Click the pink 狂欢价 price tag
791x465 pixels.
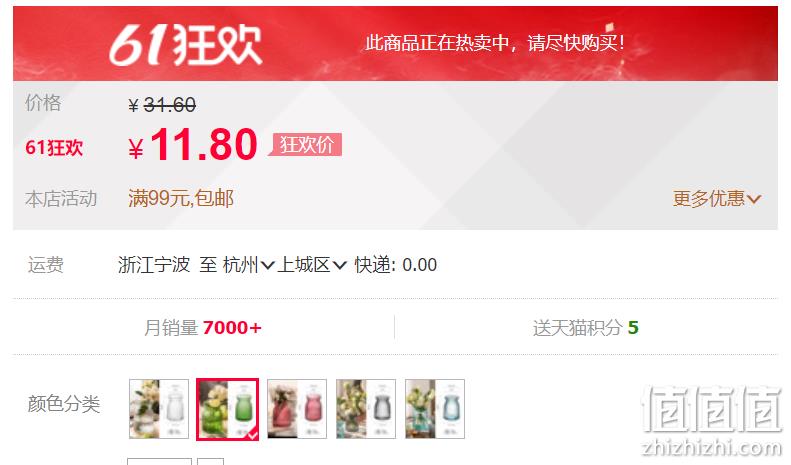tap(306, 145)
